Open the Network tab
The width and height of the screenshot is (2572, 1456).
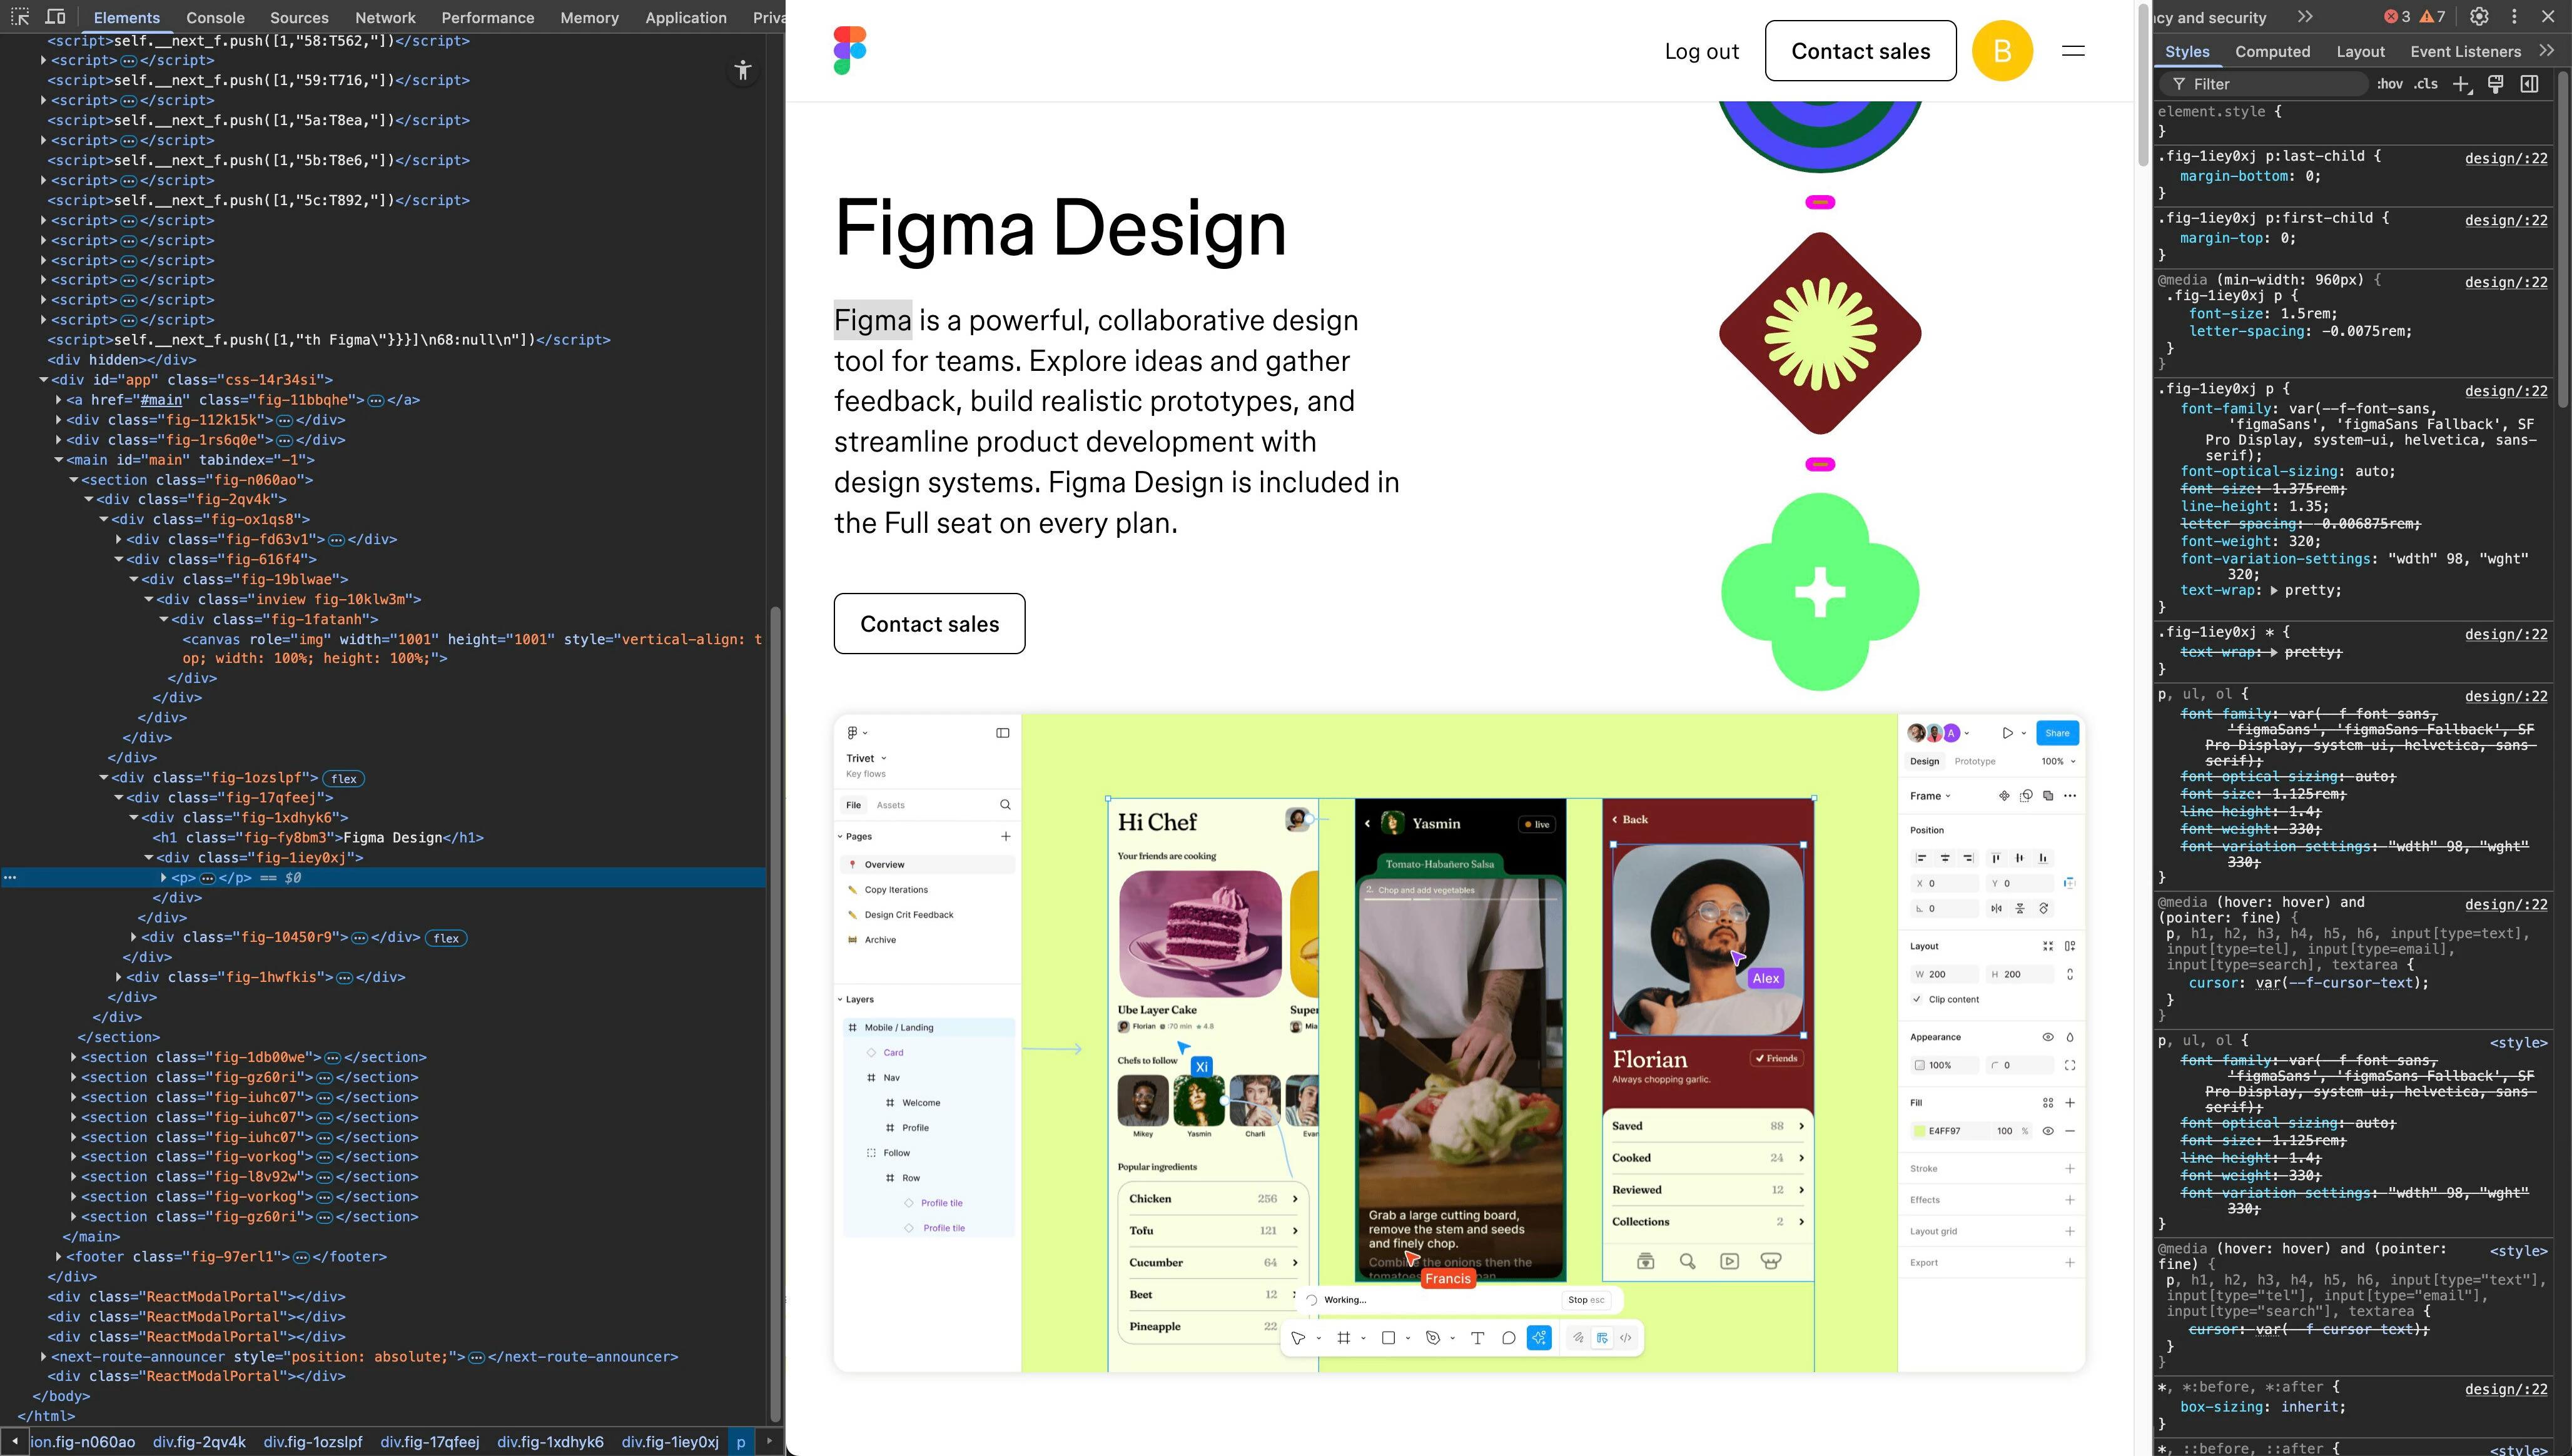[x=385, y=17]
